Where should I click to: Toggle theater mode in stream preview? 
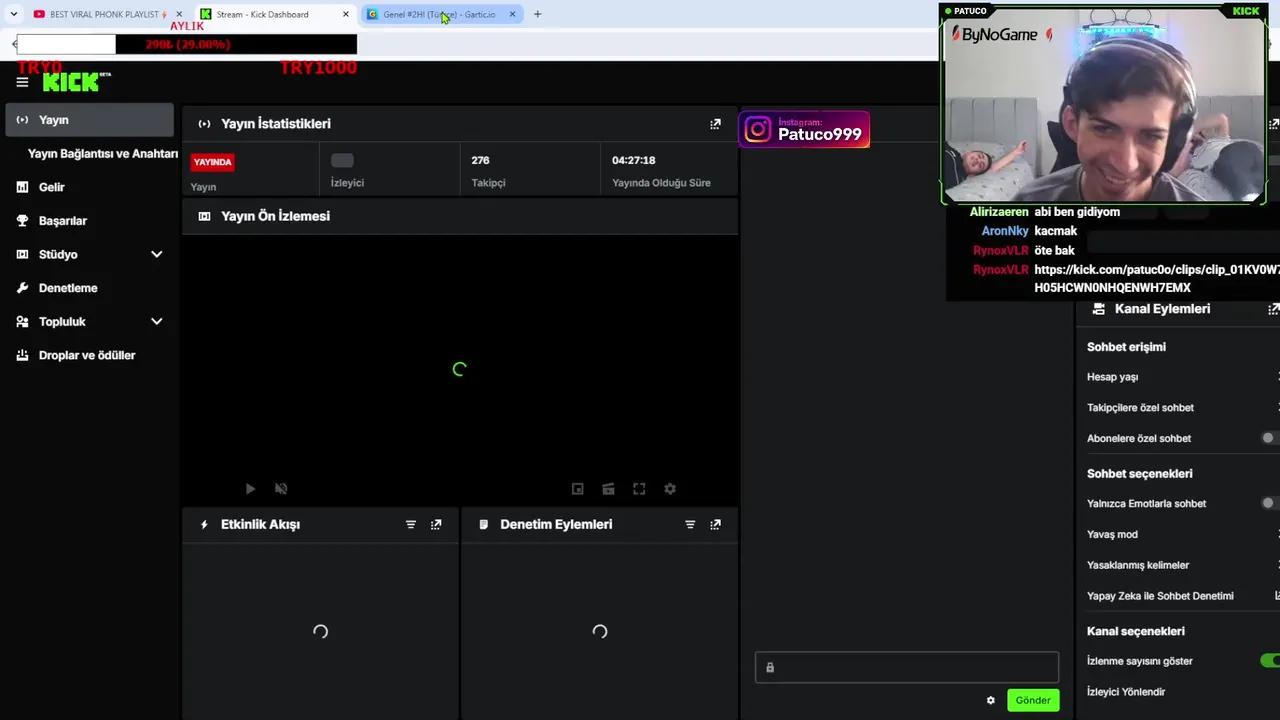(608, 489)
